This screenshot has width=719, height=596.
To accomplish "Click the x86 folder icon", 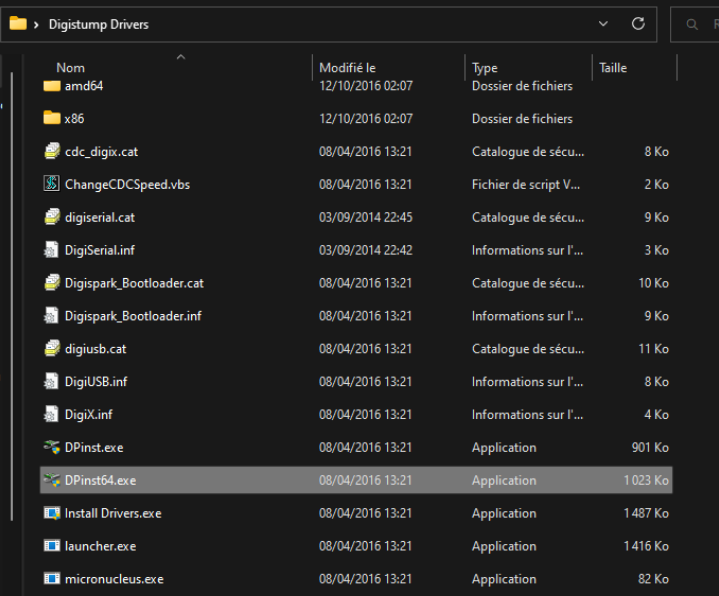I will 52,119.
